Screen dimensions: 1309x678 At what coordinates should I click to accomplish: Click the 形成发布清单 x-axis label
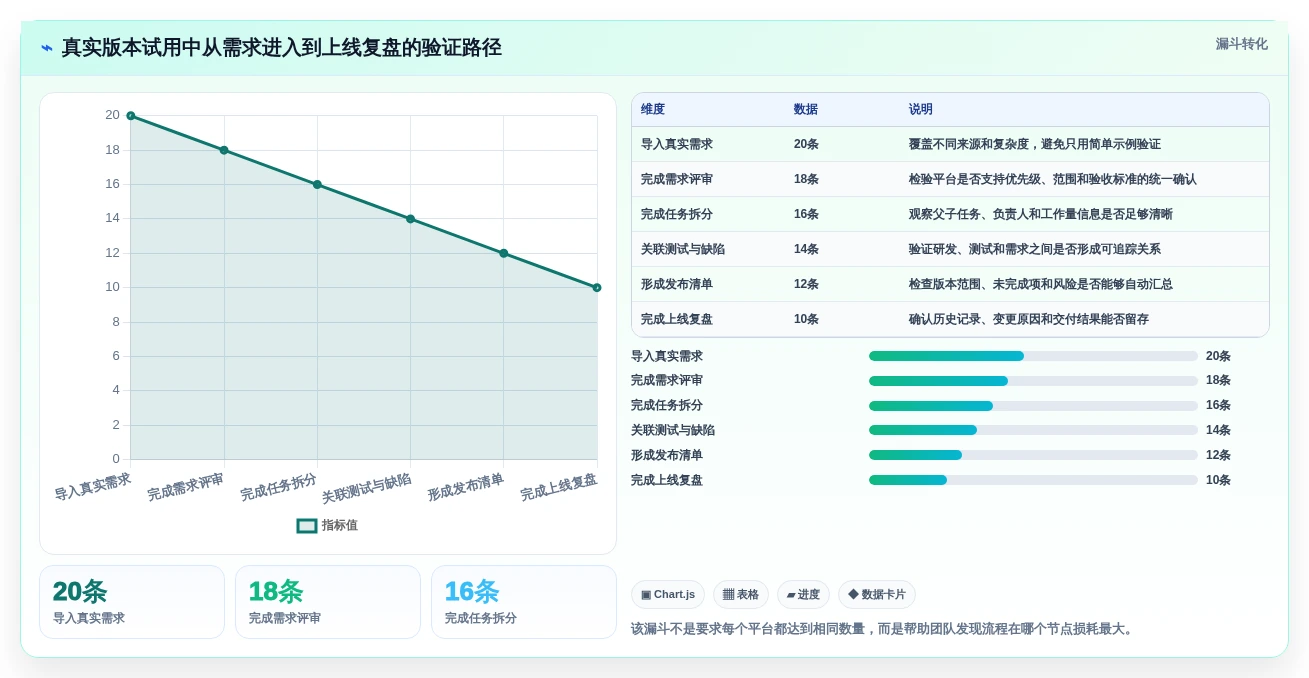466,487
